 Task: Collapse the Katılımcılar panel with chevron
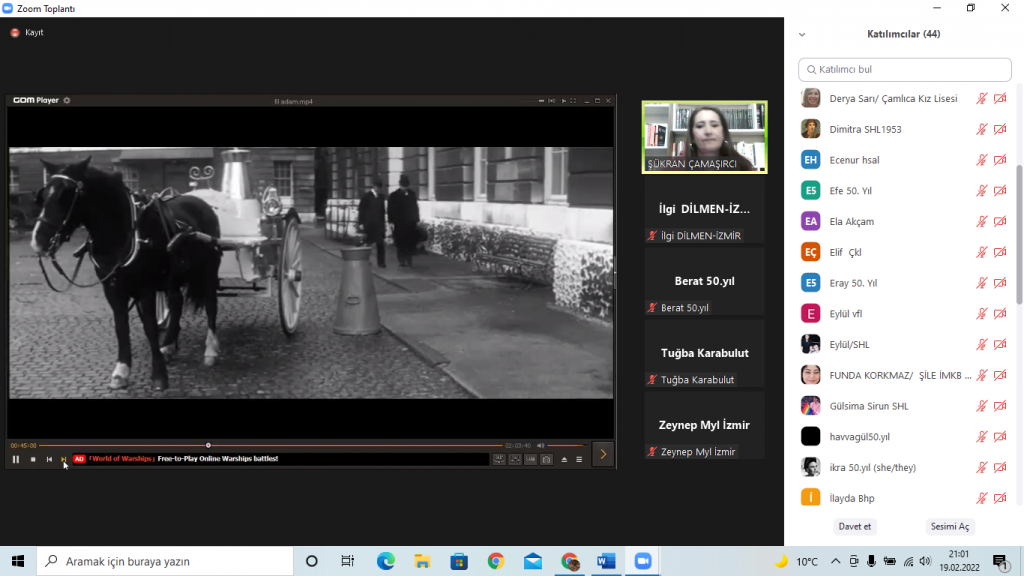coord(802,34)
